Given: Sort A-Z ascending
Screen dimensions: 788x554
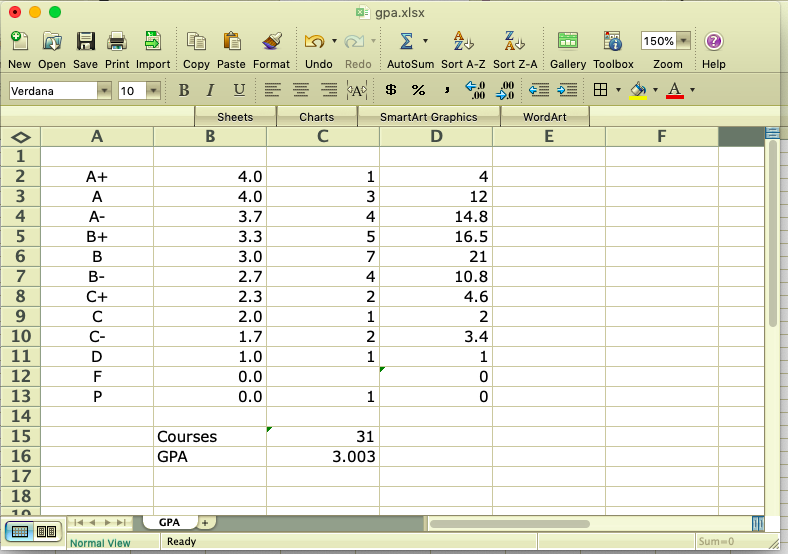Looking at the screenshot, I should (463, 42).
